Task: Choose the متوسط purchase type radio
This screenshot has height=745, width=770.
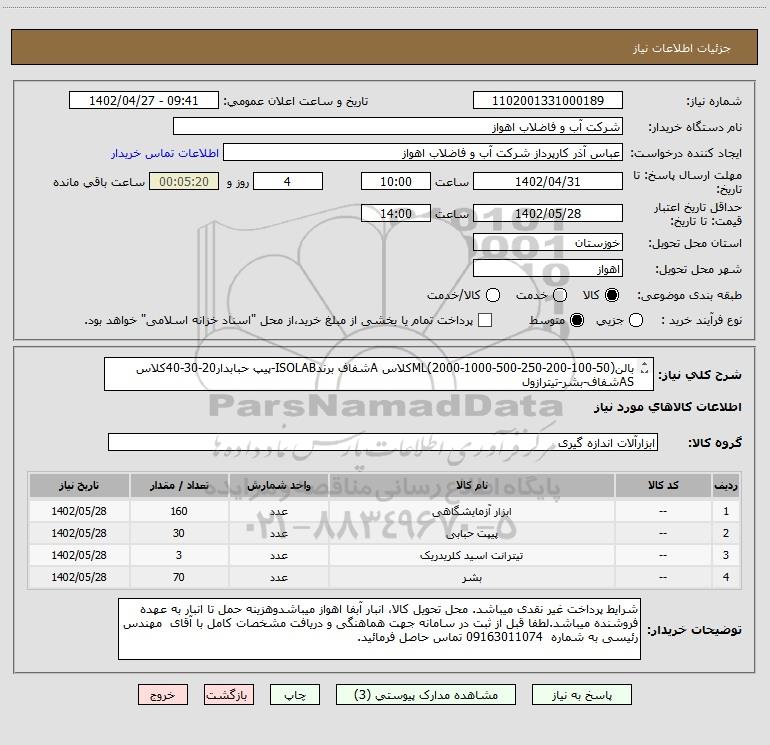Action: (577, 320)
